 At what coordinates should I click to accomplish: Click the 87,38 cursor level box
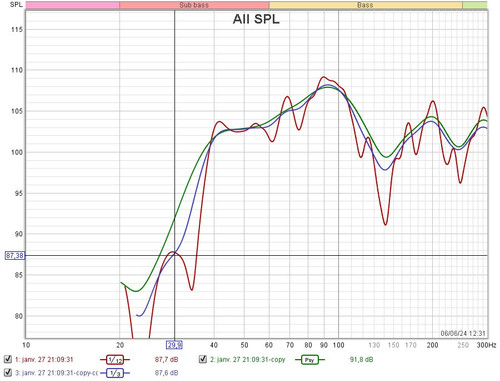click(15, 256)
